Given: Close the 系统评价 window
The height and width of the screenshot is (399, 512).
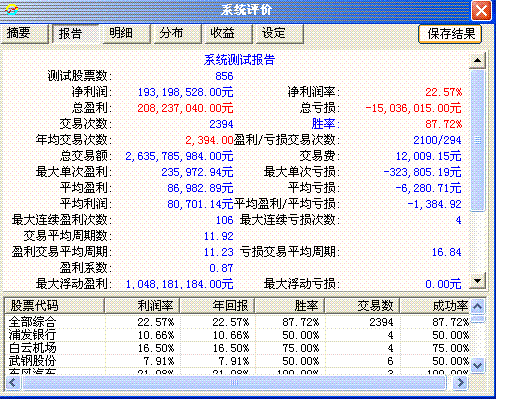Looking at the screenshot, I should pos(481,10).
